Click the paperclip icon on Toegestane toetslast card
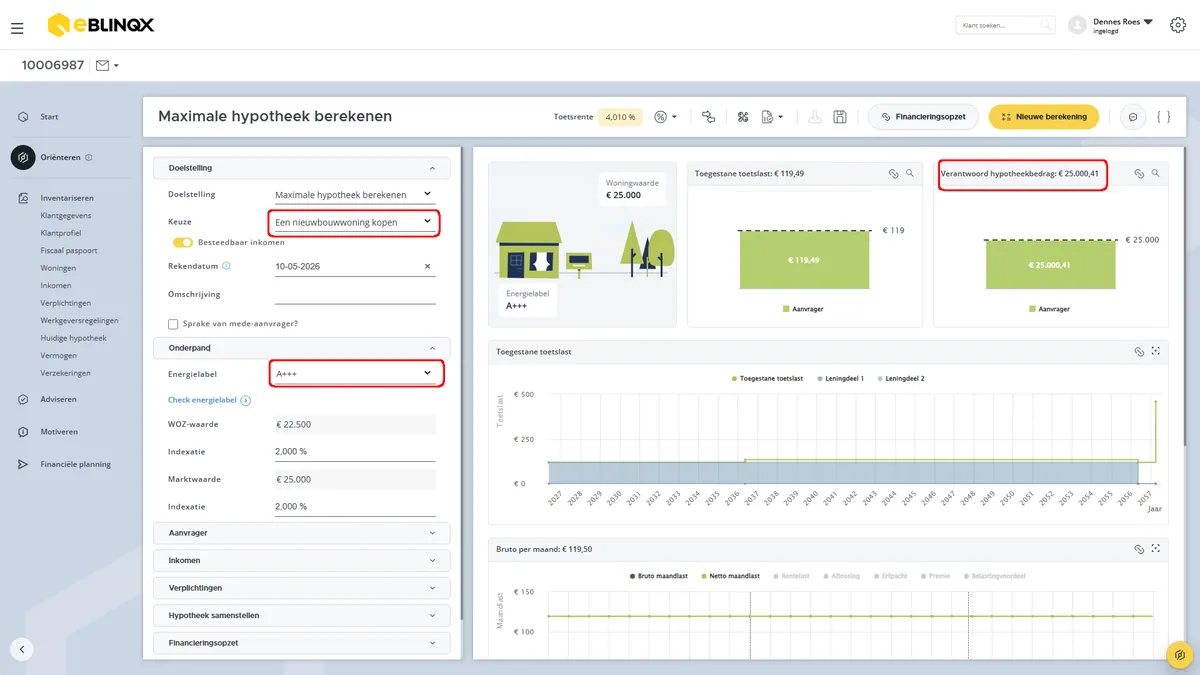The height and width of the screenshot is (675, 1200). click(x=893, y=174)
